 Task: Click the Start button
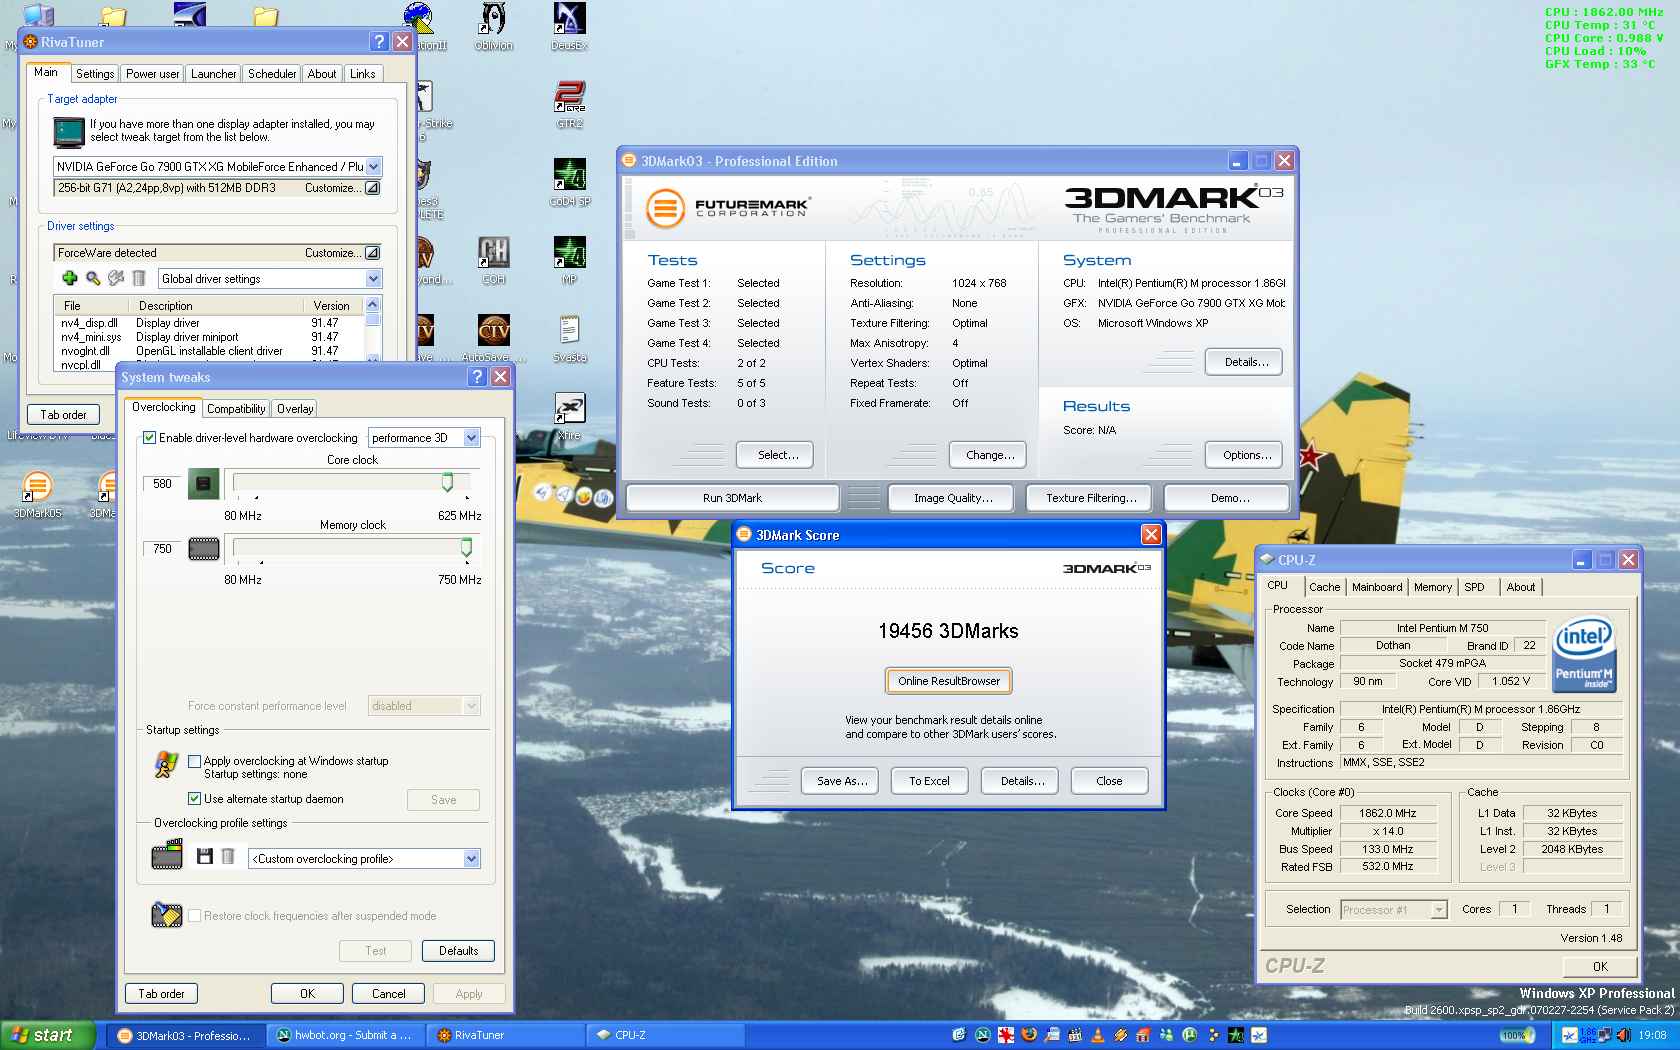pos(48,1035)
